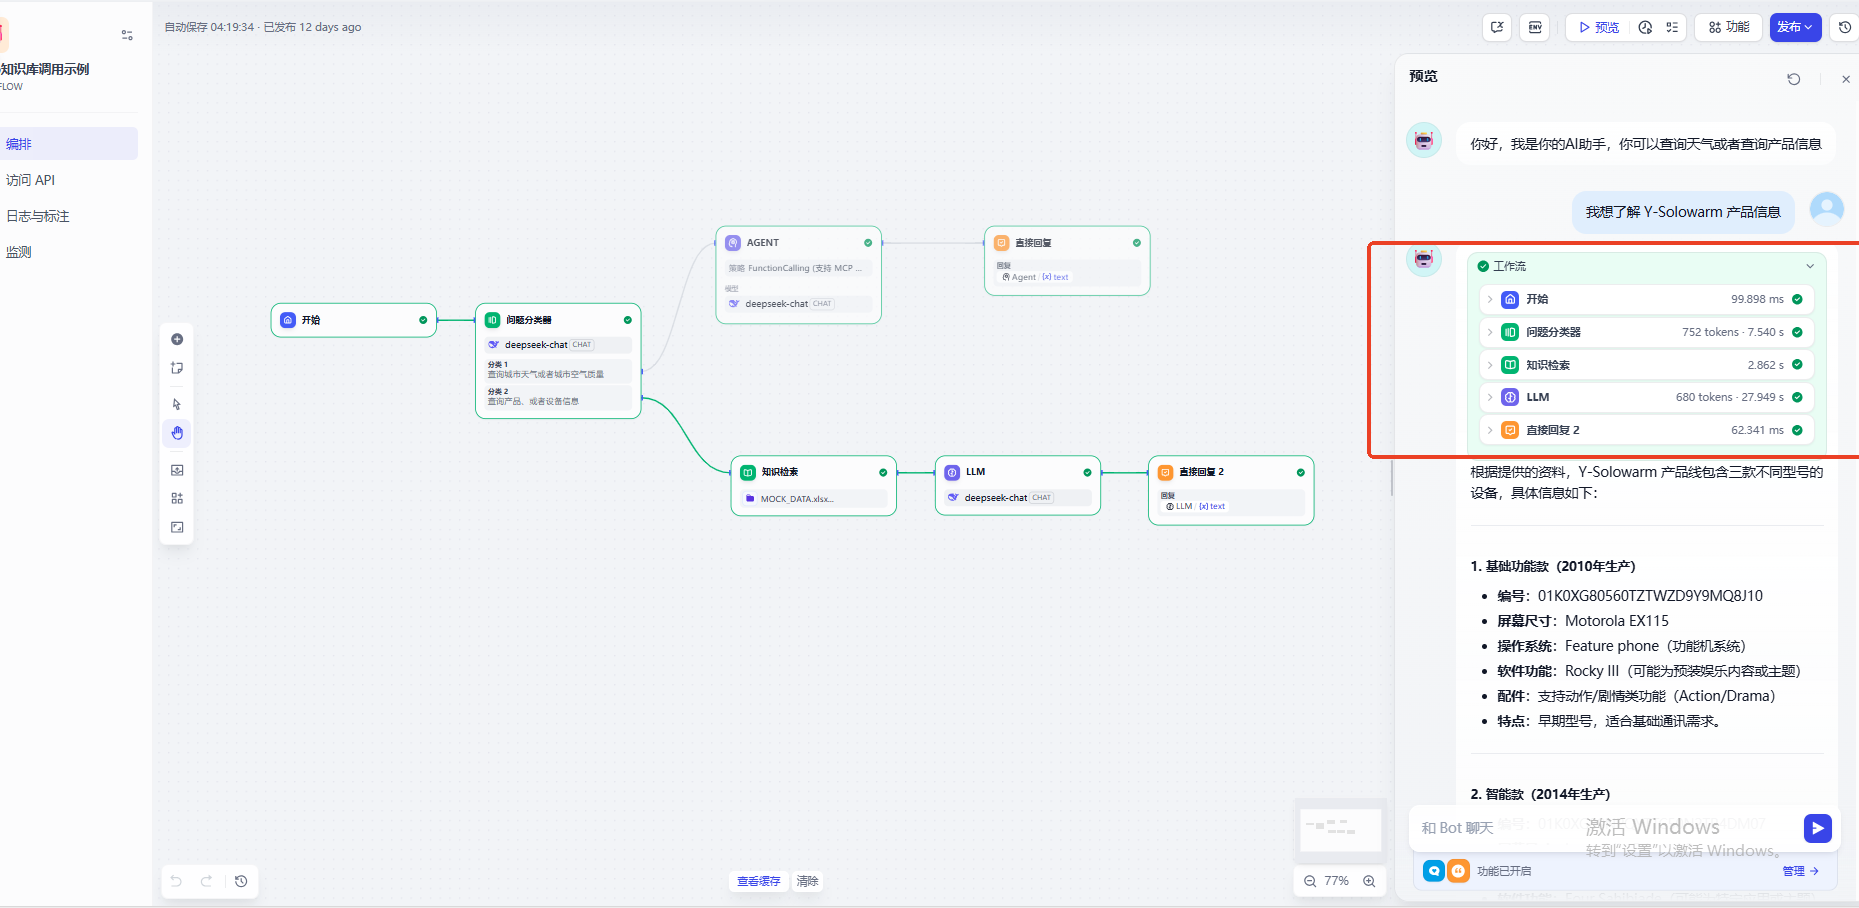Image resolution: width=1859 pixels, height=908 pixels.
Task: Collapse the 工作流 run details
Action: (x=1809, y=266)
